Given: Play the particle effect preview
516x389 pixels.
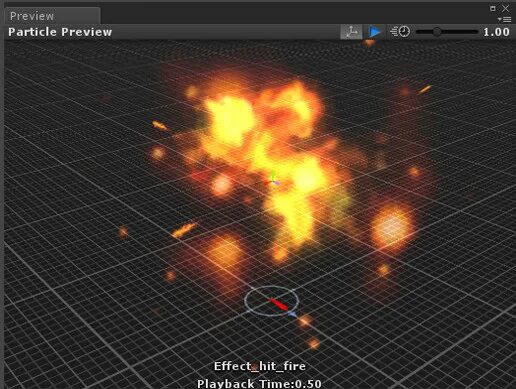Looking at the screenshot, I should (375, 32).
